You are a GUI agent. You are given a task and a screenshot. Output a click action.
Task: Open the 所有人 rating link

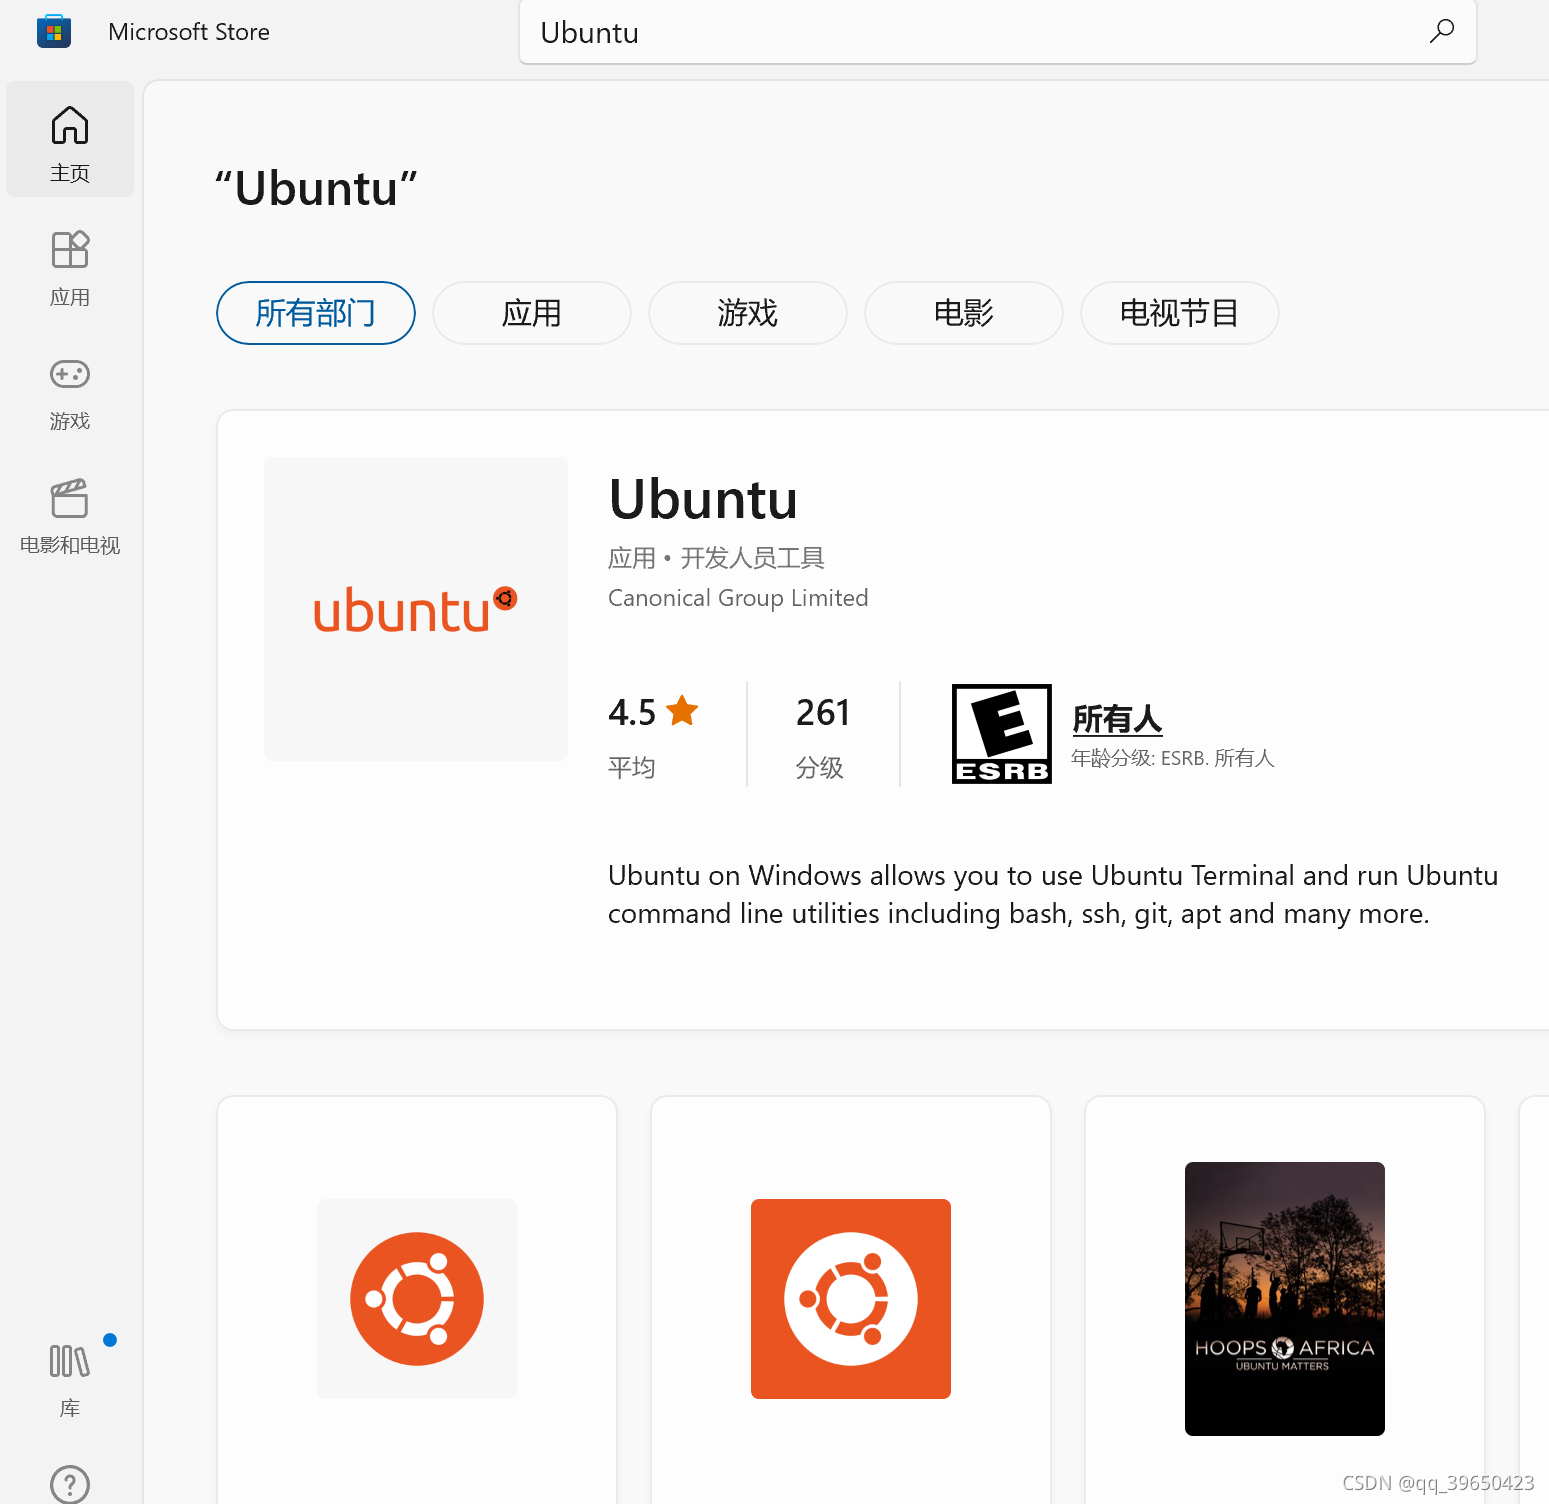point(1117,719)
